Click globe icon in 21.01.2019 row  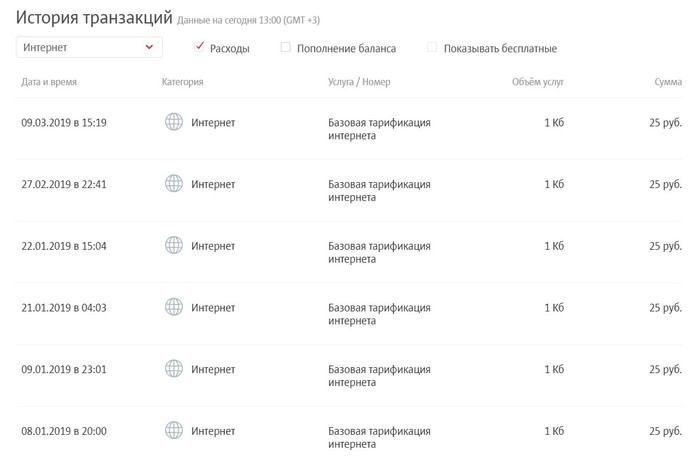coord(174,307)
